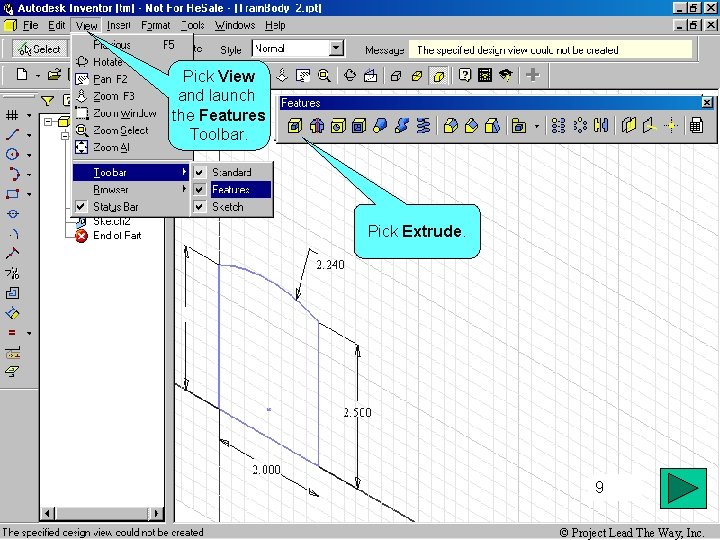Viewport: 720px width, 540px height.
Task: Click the browser filter funnel icon
Action: coord(48,100)
